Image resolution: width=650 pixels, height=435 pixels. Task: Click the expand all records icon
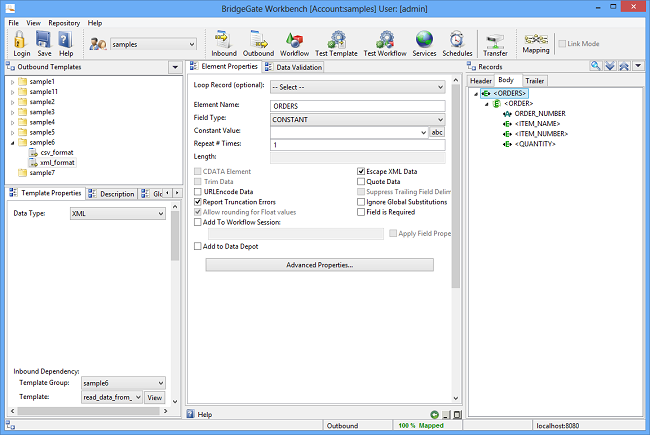(x=610, y=66)
